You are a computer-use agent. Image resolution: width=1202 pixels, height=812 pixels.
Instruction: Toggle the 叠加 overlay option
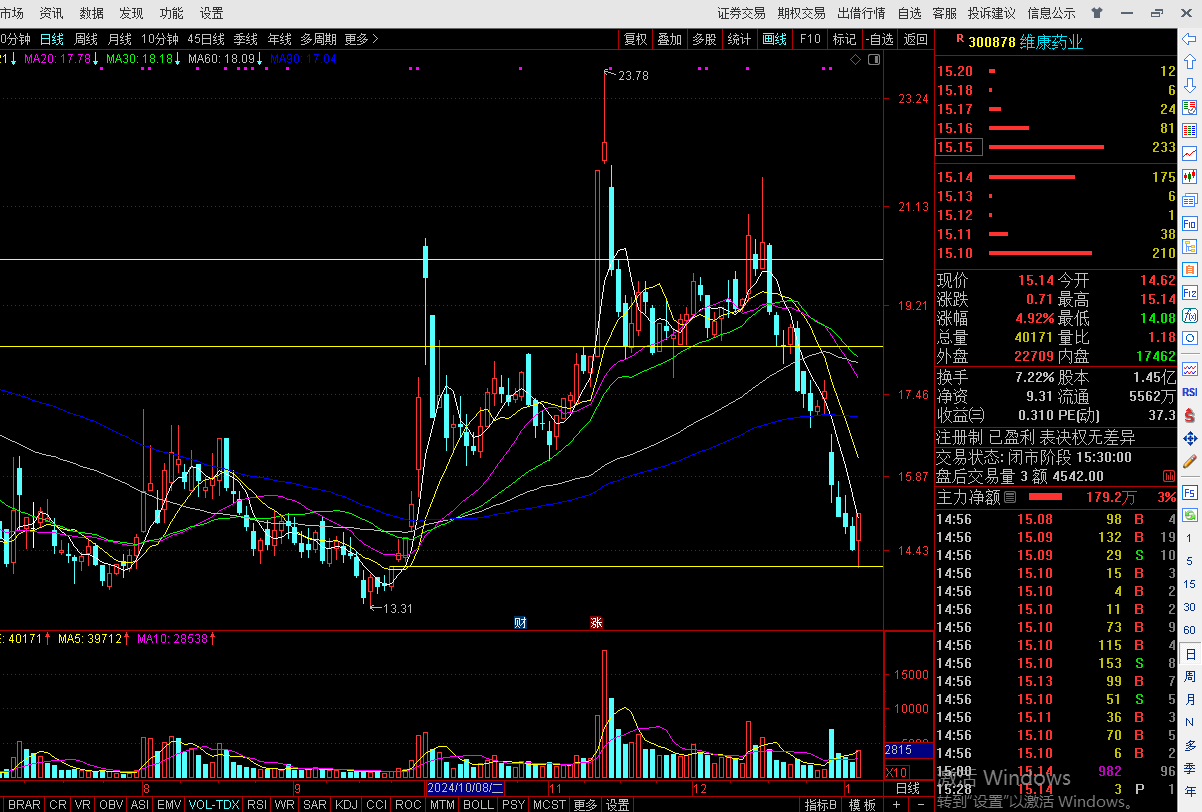point(669,39)
